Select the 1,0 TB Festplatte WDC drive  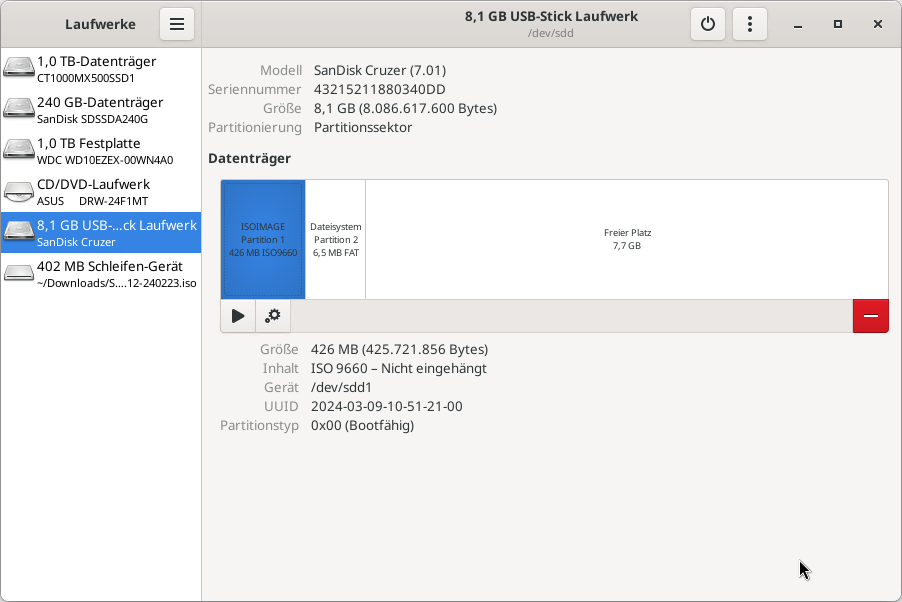(101, 151)
